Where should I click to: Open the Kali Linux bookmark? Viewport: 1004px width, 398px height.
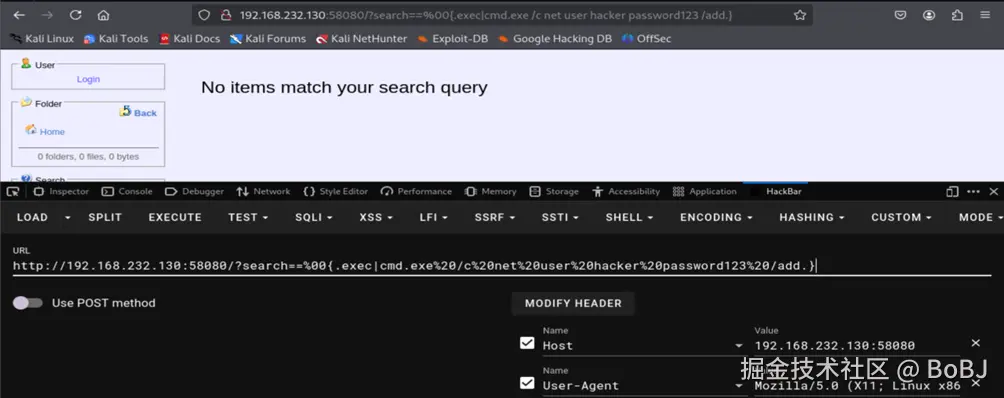click(42, 38)
